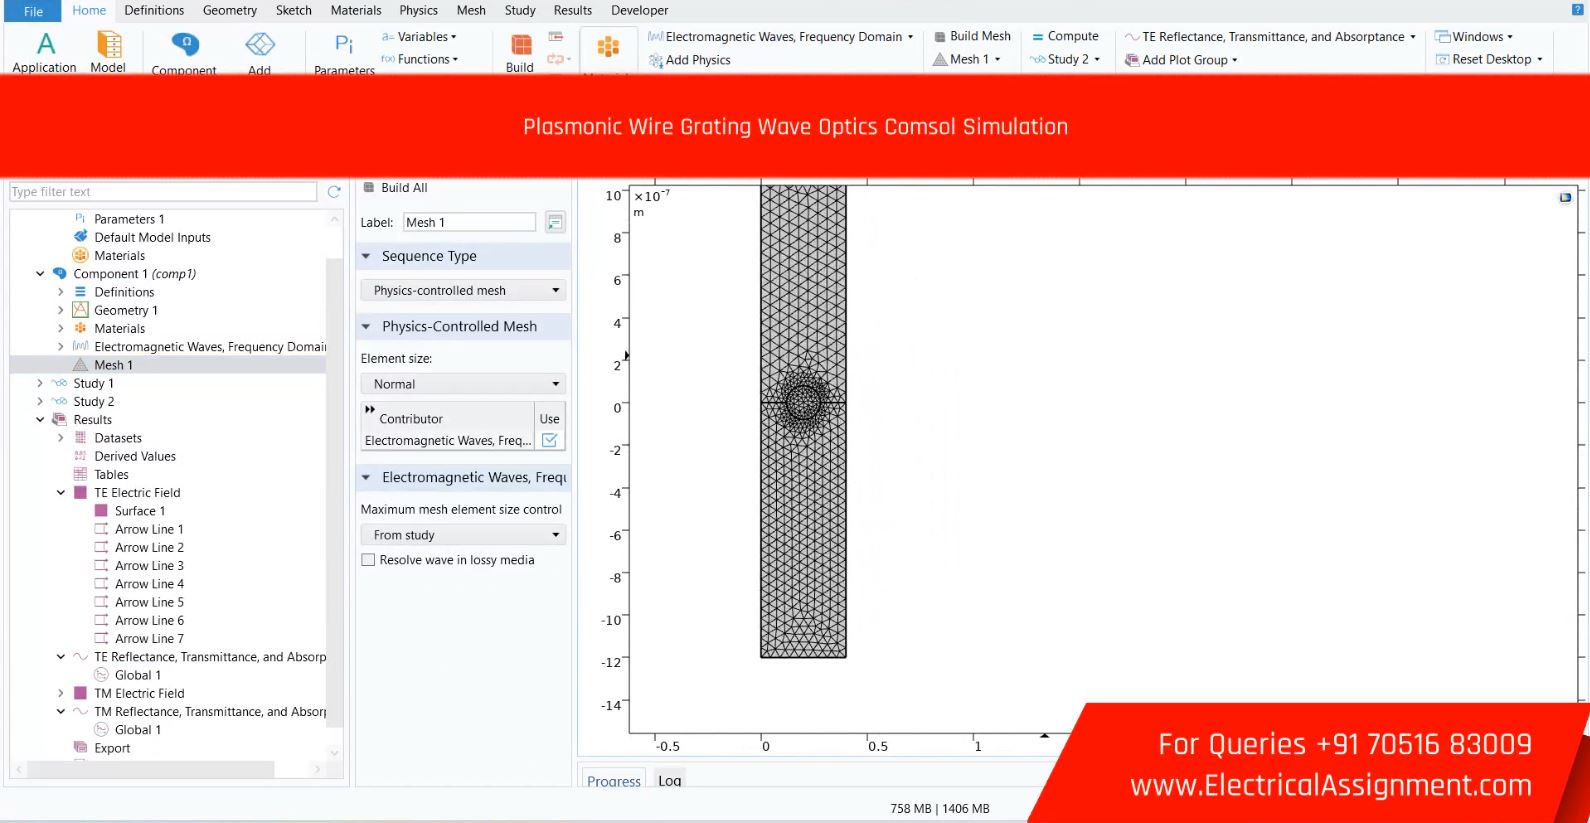
Task: Click the Add Physics icon
Action: pos(656,60)
